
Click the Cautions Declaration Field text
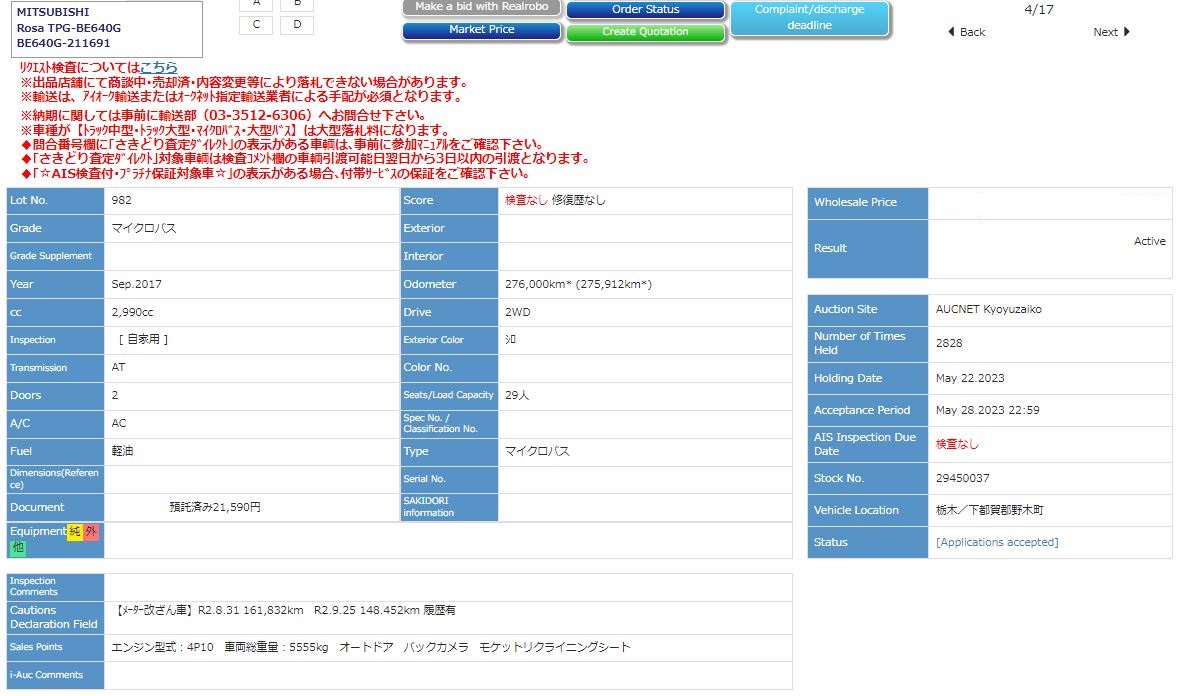[x=286, y=610]
